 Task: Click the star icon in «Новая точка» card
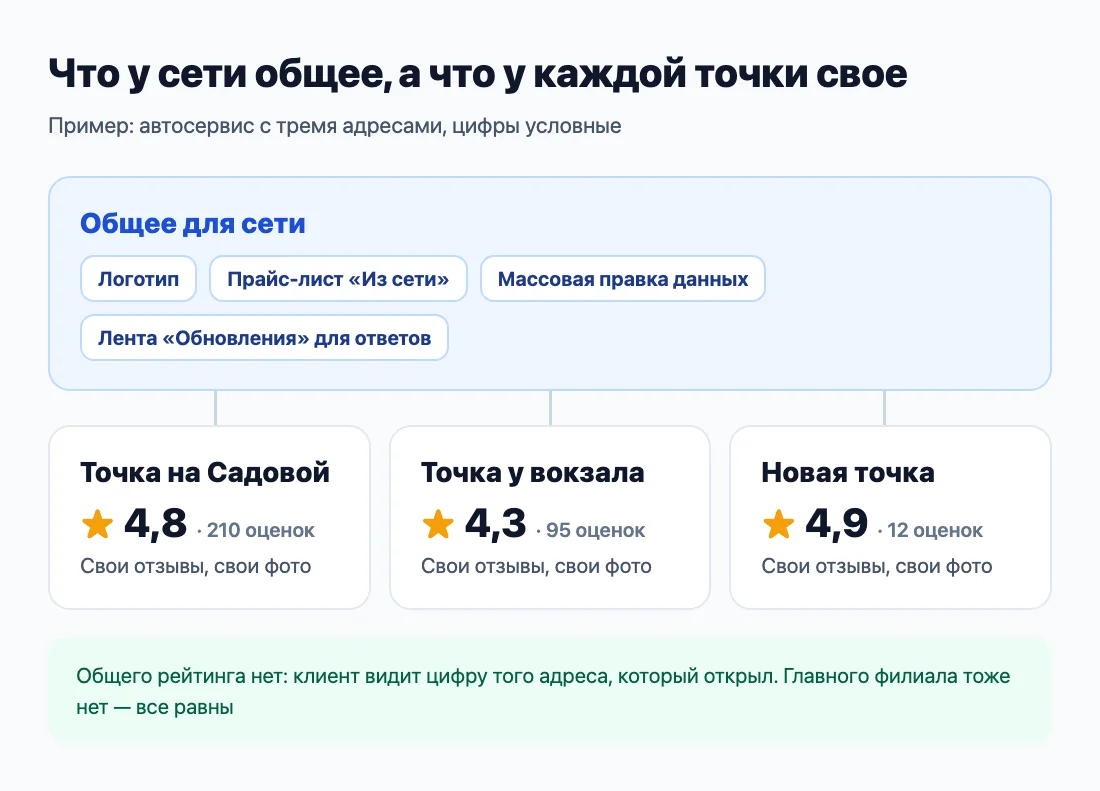pos(779,525)
